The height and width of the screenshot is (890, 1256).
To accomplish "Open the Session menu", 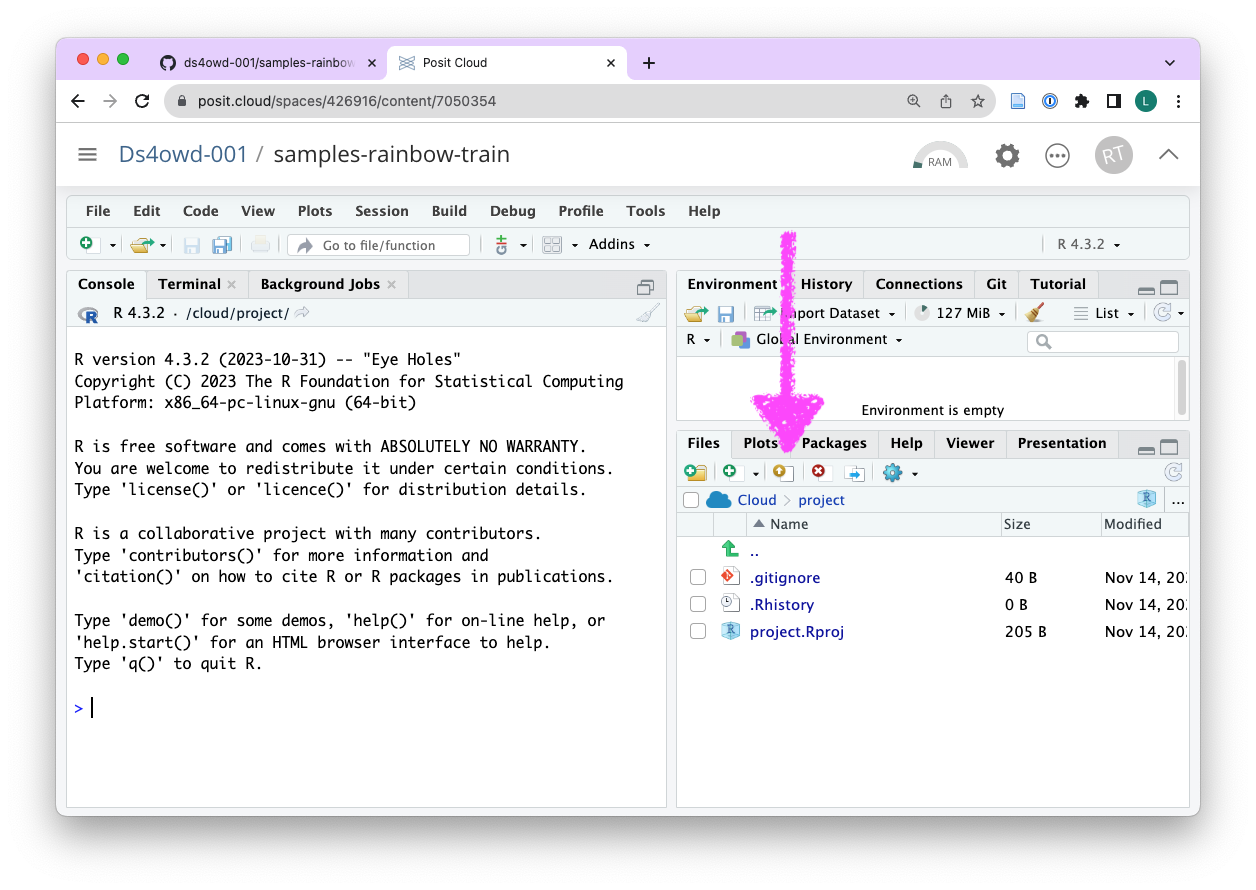I will [381, 211].
